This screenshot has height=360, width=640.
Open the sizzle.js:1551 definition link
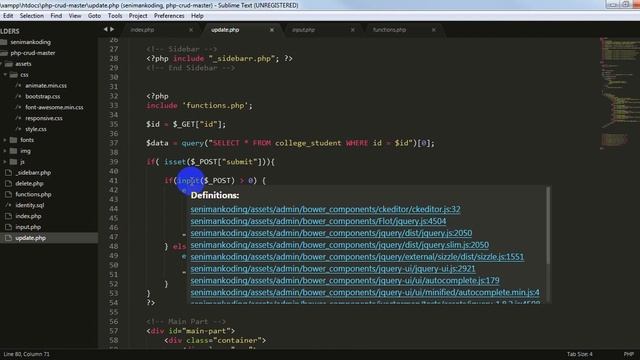tap(357, 257)
